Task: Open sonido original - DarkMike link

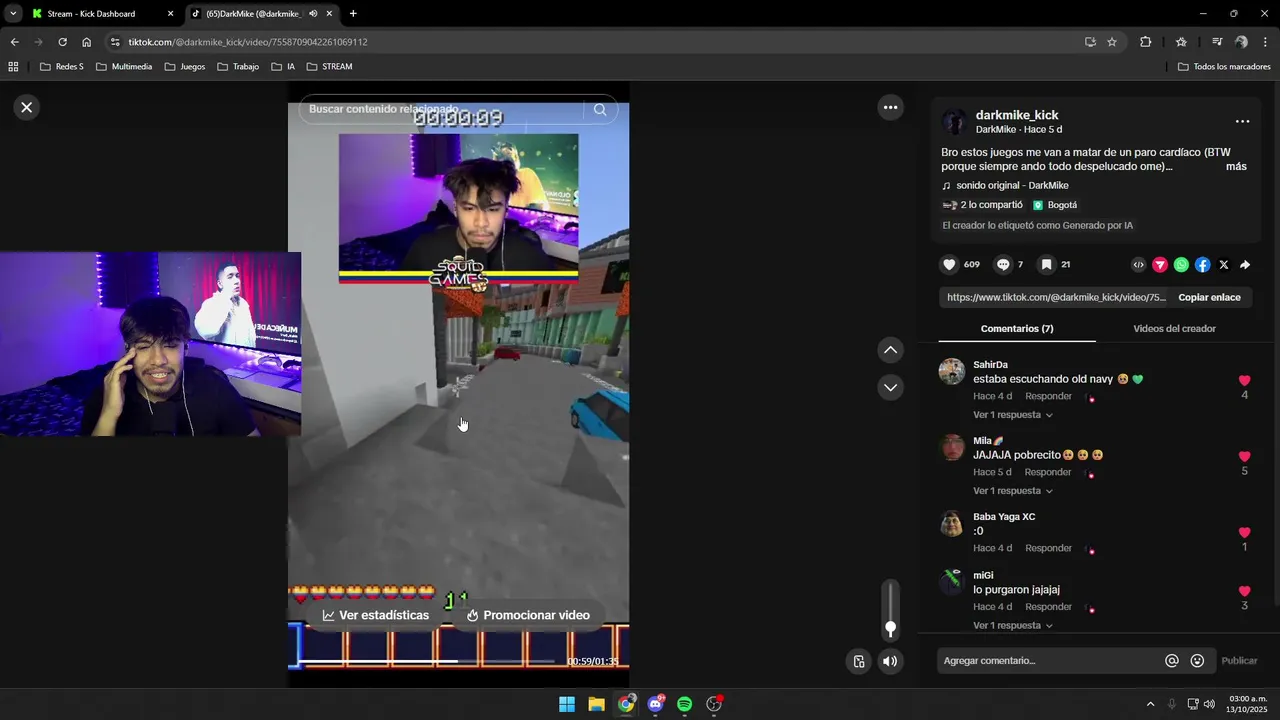Action: pyautogui.click(x=1012, y=186)
